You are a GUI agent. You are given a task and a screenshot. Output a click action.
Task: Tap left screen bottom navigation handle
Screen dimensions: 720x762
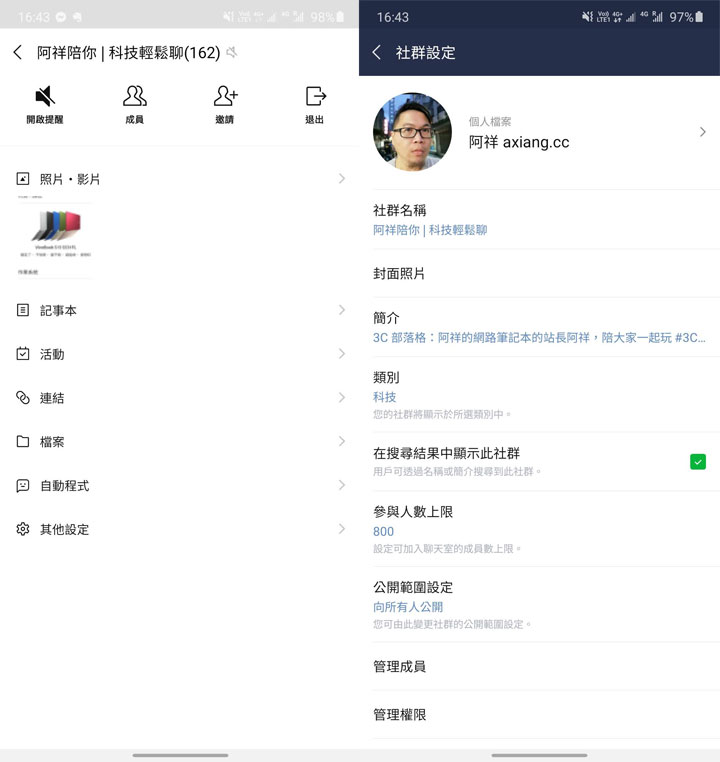180,755
